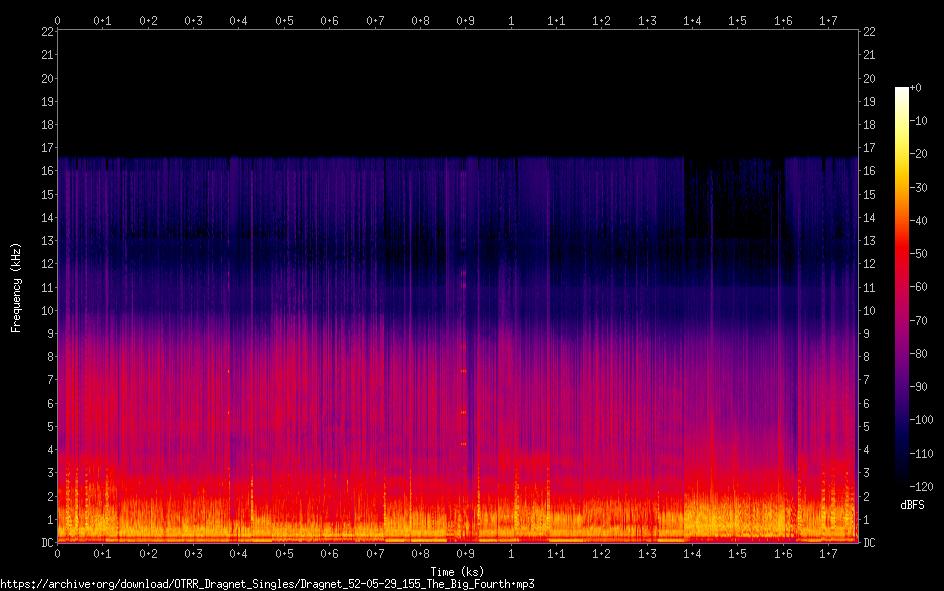
Task: Select the 0.5 tick on the top time axis
Action: (x=285, y=20)
